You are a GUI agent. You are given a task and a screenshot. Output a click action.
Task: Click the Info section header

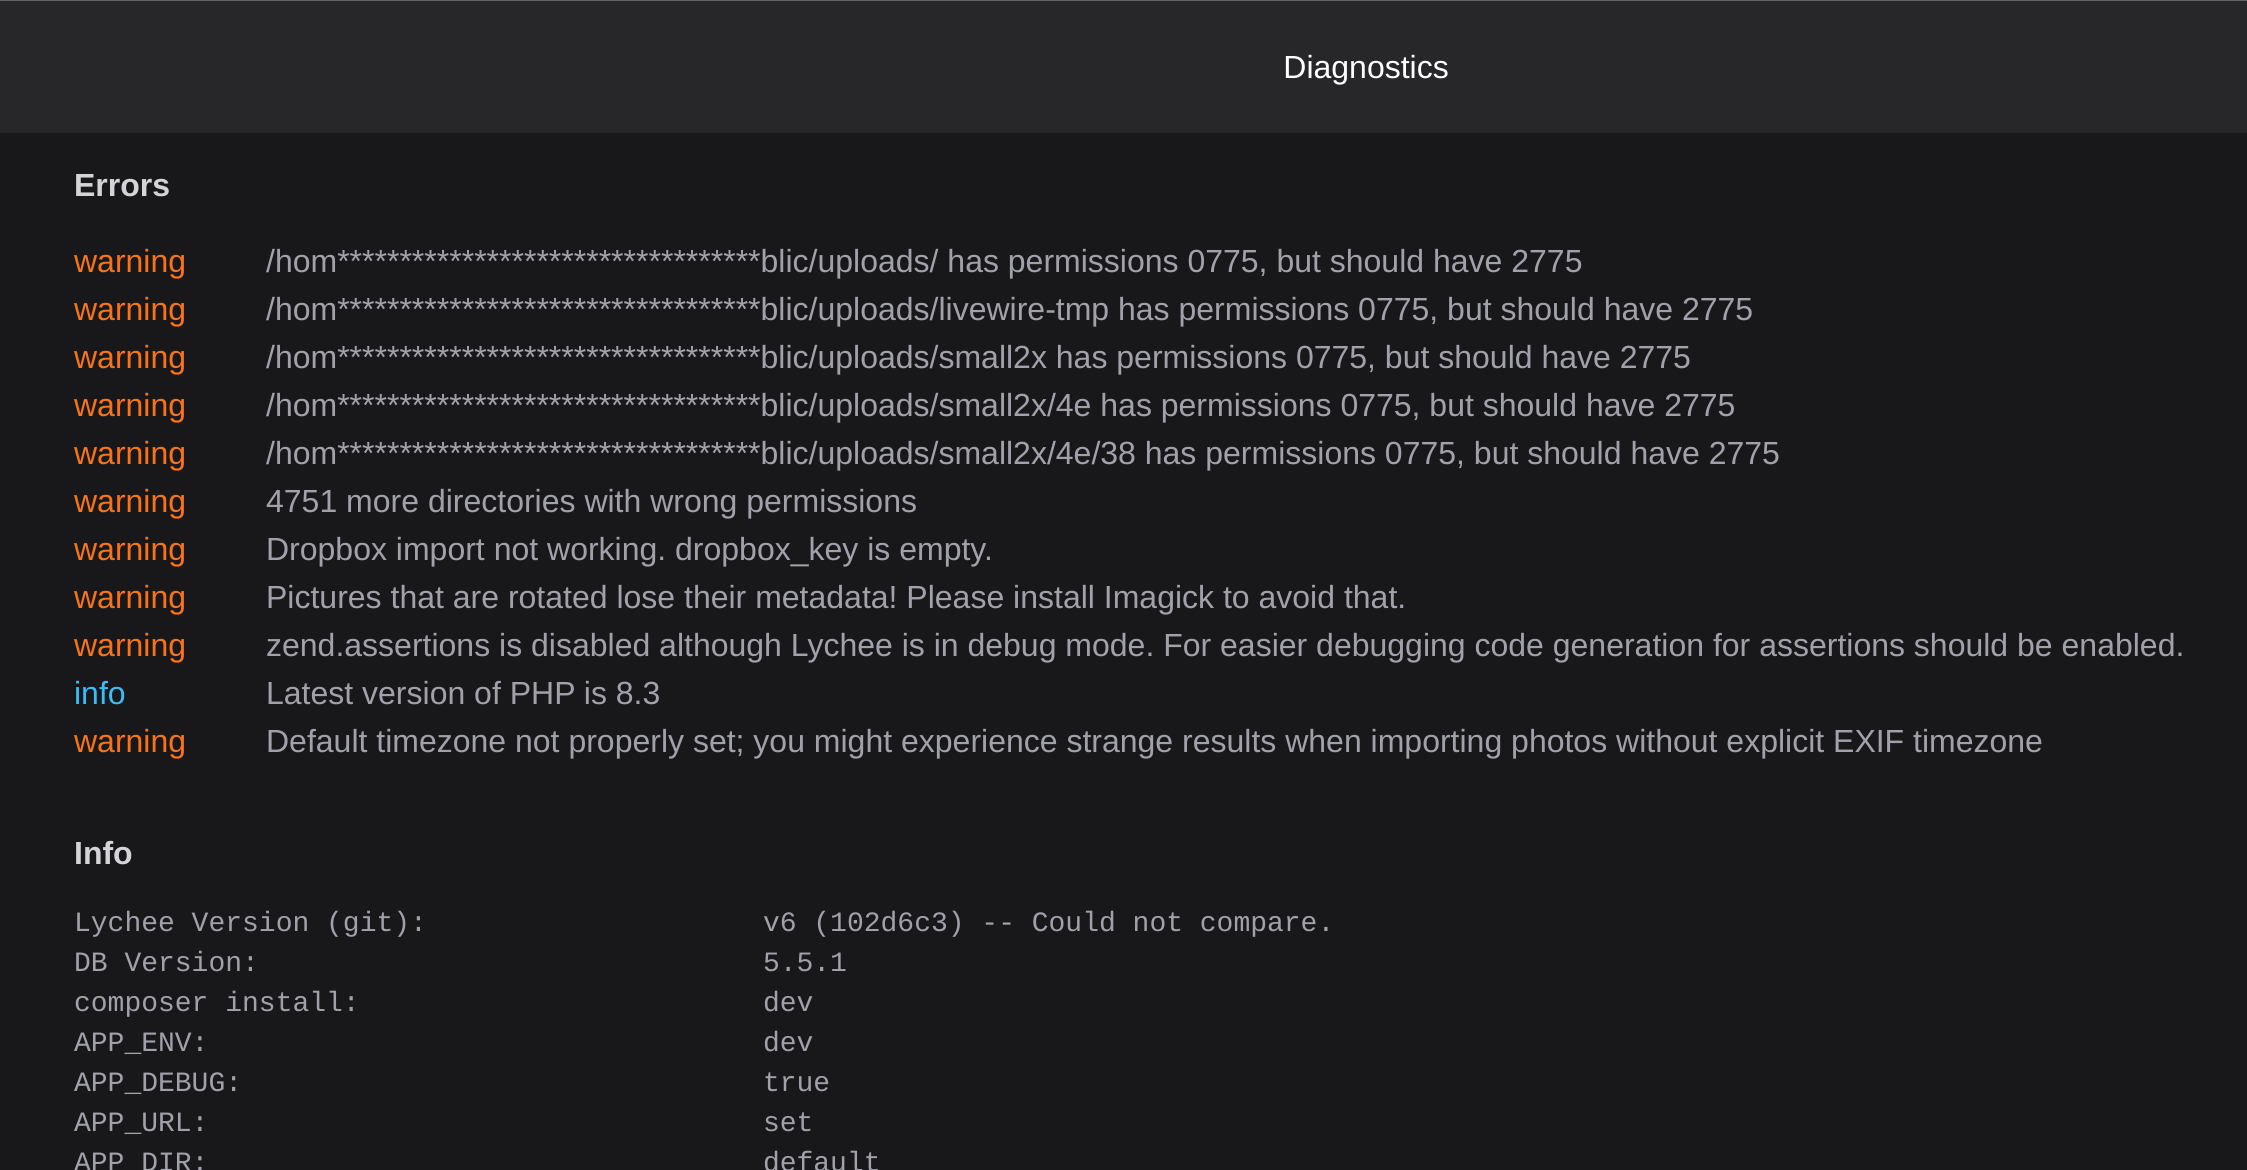click(103, 853)
